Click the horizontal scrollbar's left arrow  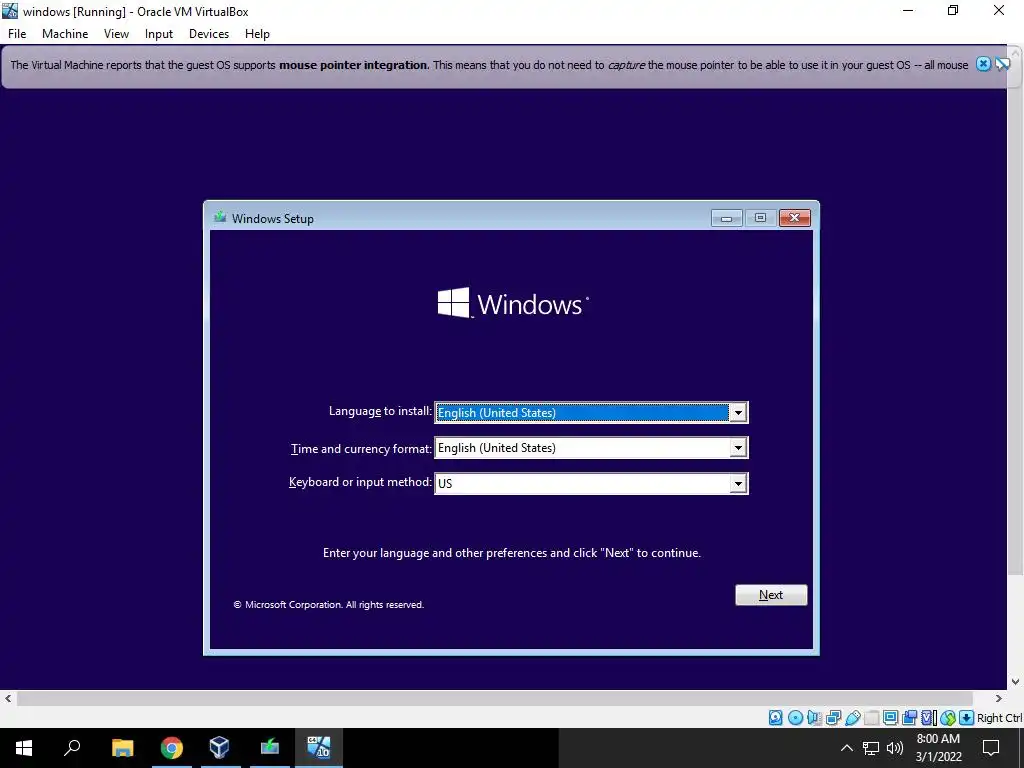tap(8, 698)
